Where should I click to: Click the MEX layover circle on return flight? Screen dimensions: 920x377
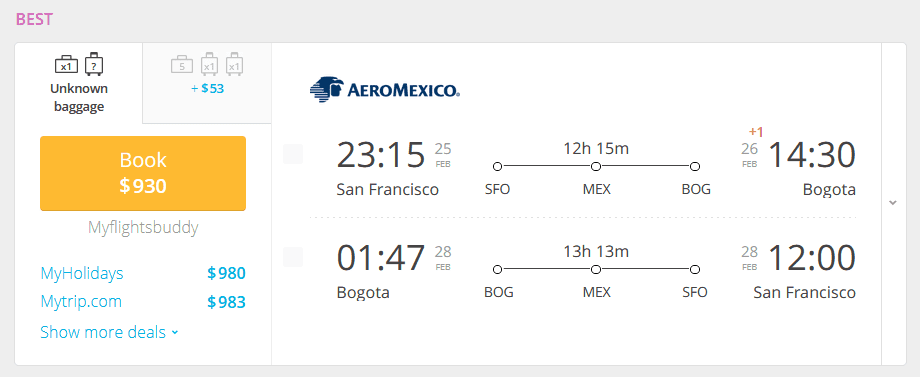coord(596,270)
